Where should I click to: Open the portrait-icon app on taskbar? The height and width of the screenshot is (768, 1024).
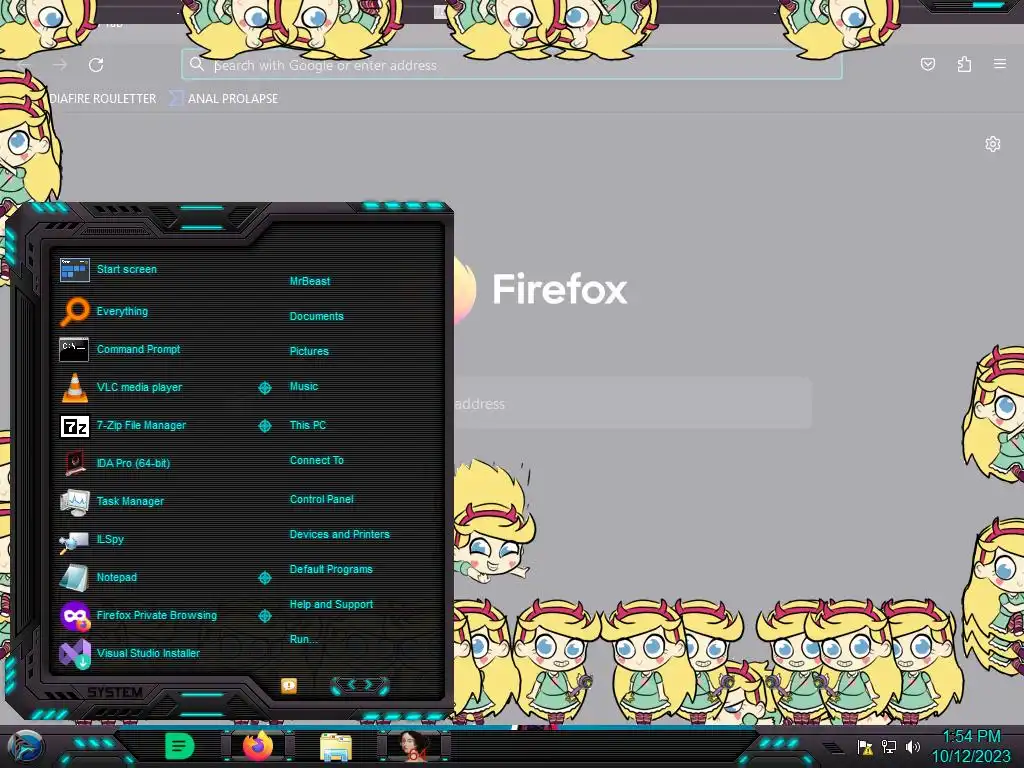[415, 746]
